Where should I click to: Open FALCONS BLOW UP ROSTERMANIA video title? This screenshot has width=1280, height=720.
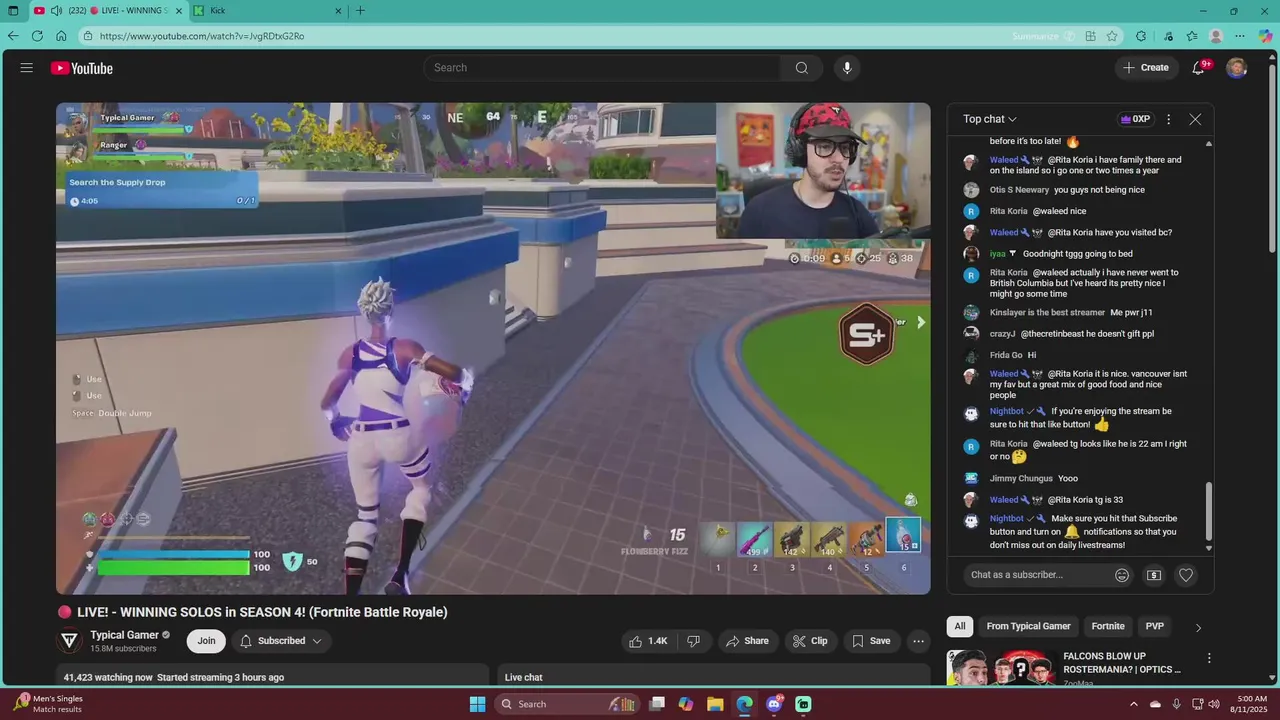[x=1122, y=663]
